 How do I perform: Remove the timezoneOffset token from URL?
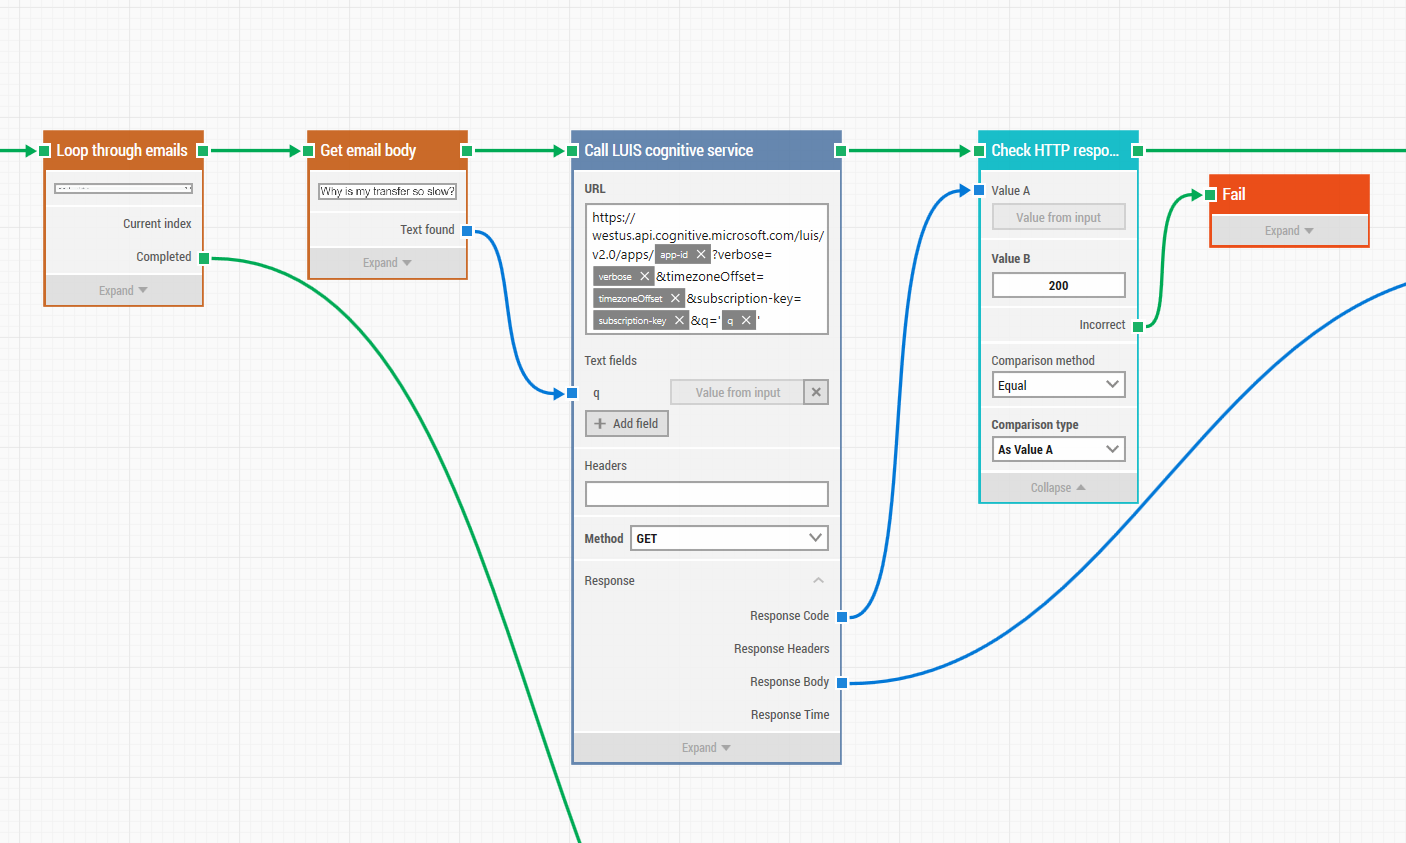675,299
